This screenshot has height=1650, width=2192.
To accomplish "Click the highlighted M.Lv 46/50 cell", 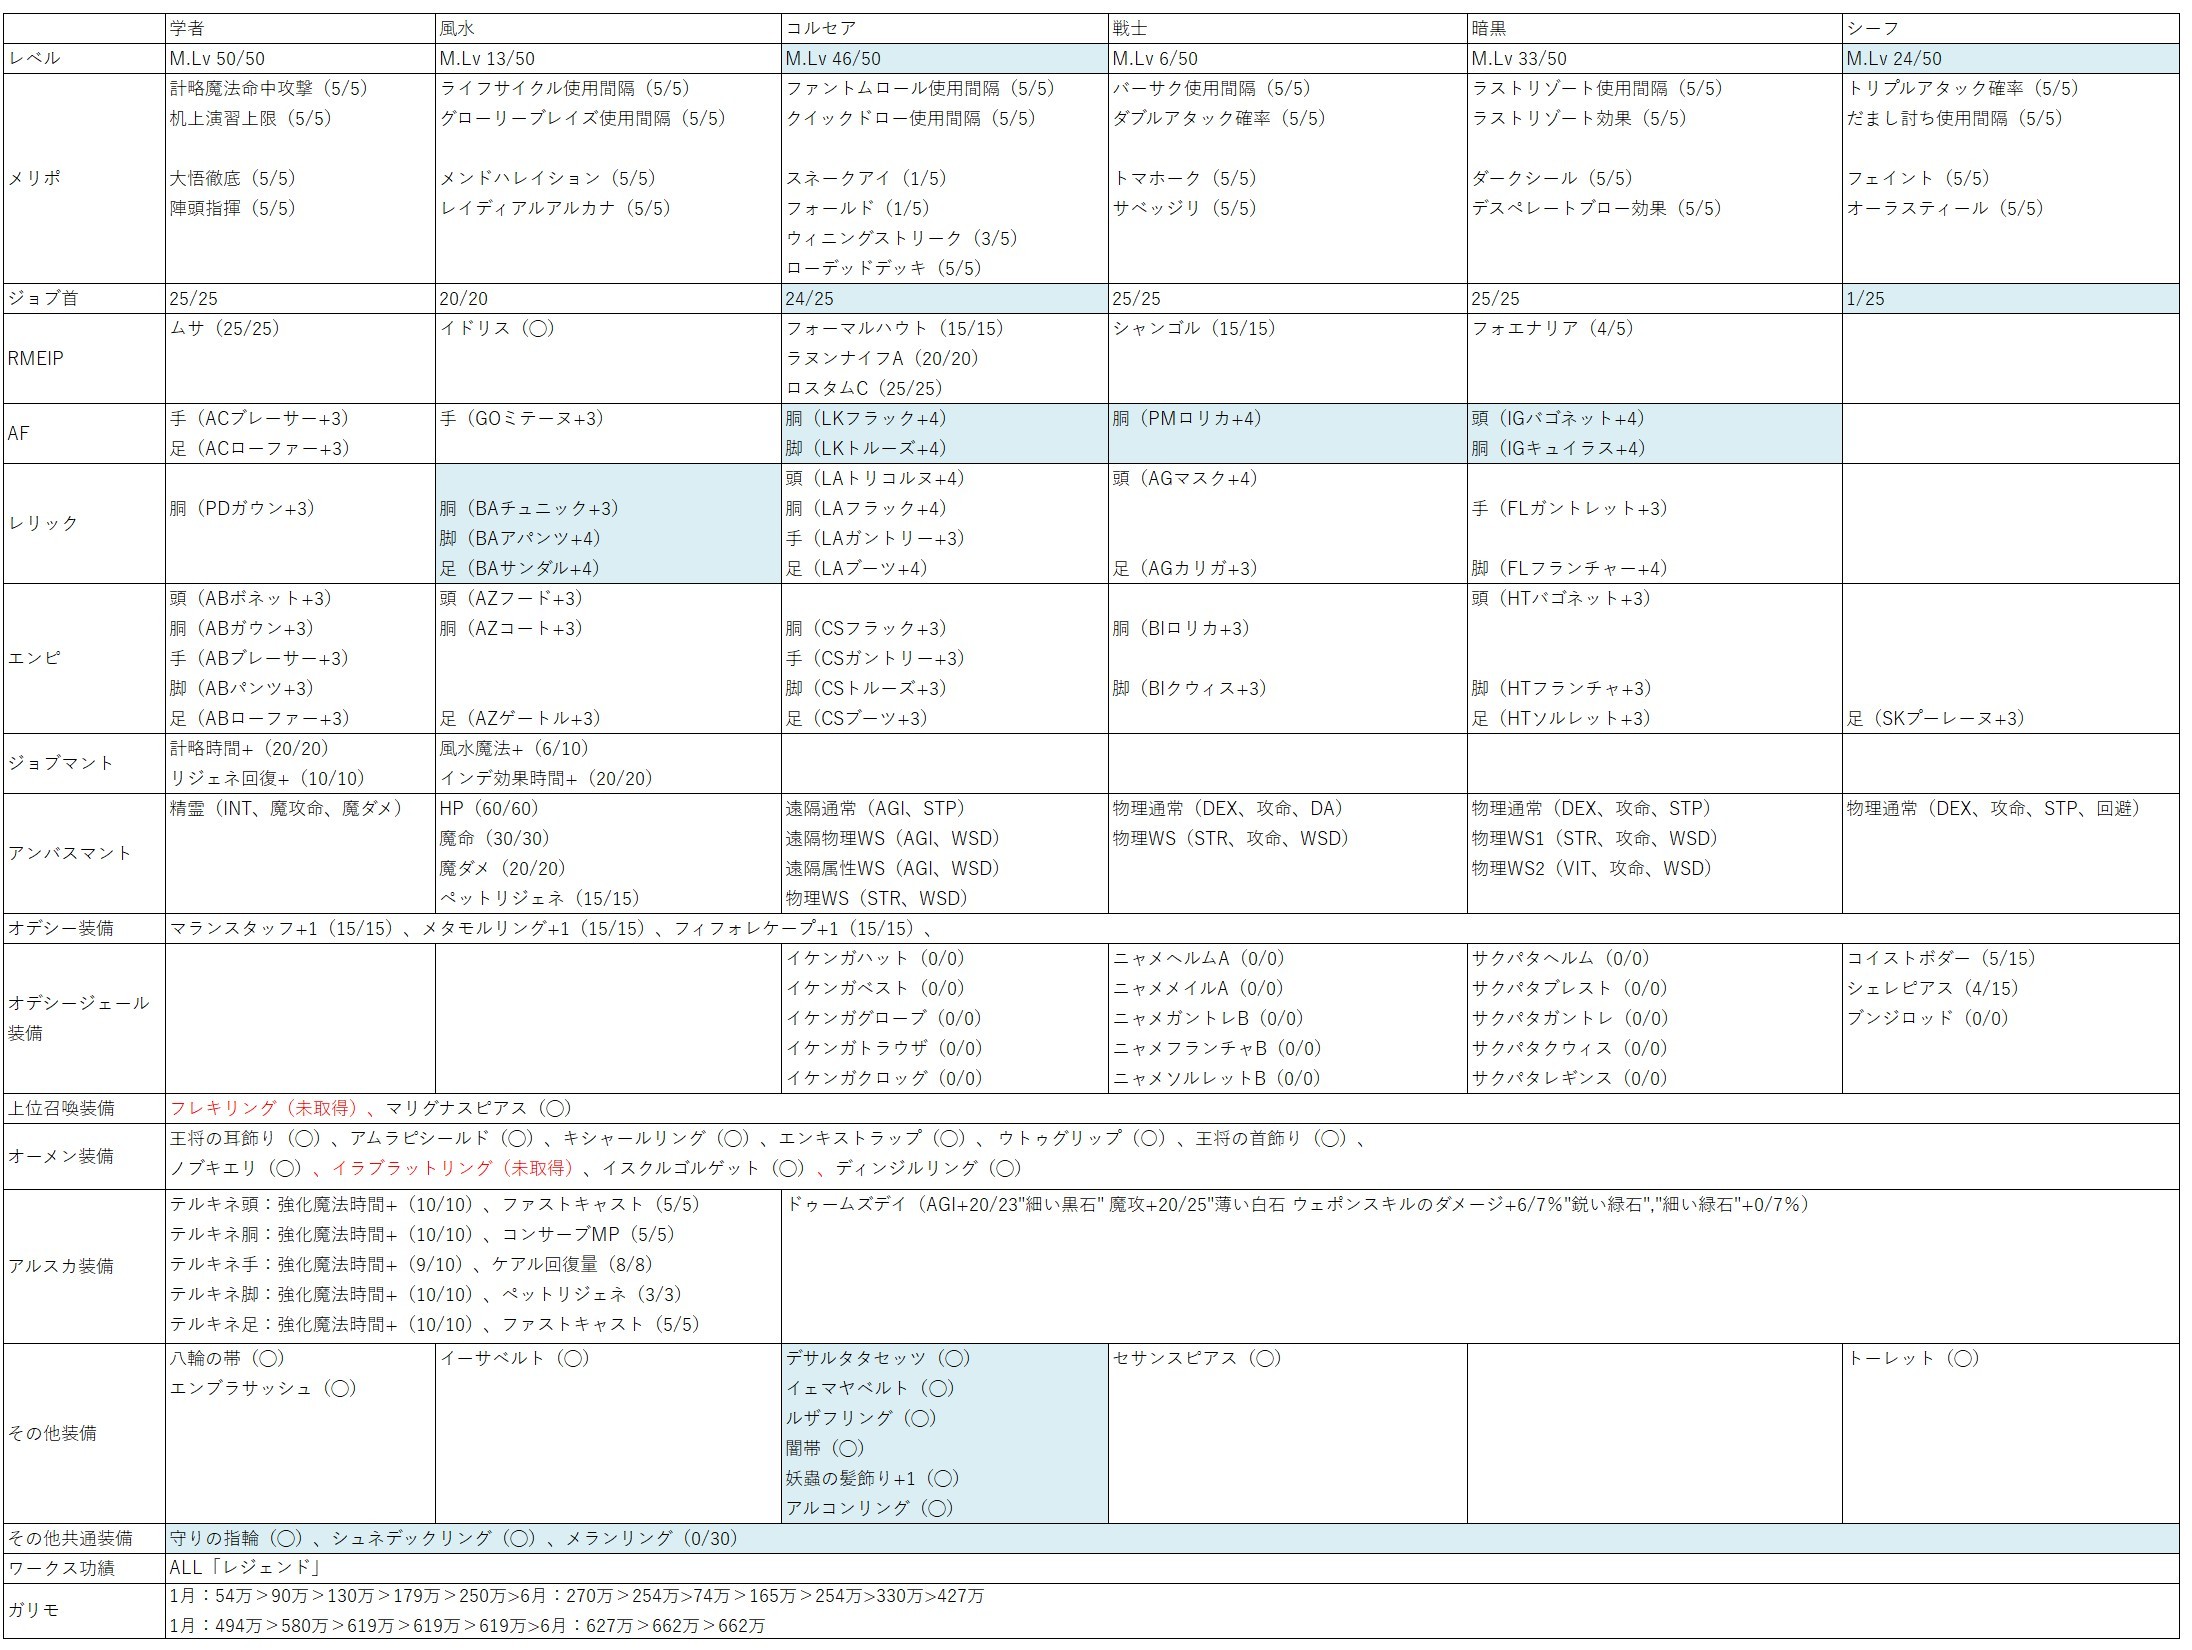I will tap(833, 59).
